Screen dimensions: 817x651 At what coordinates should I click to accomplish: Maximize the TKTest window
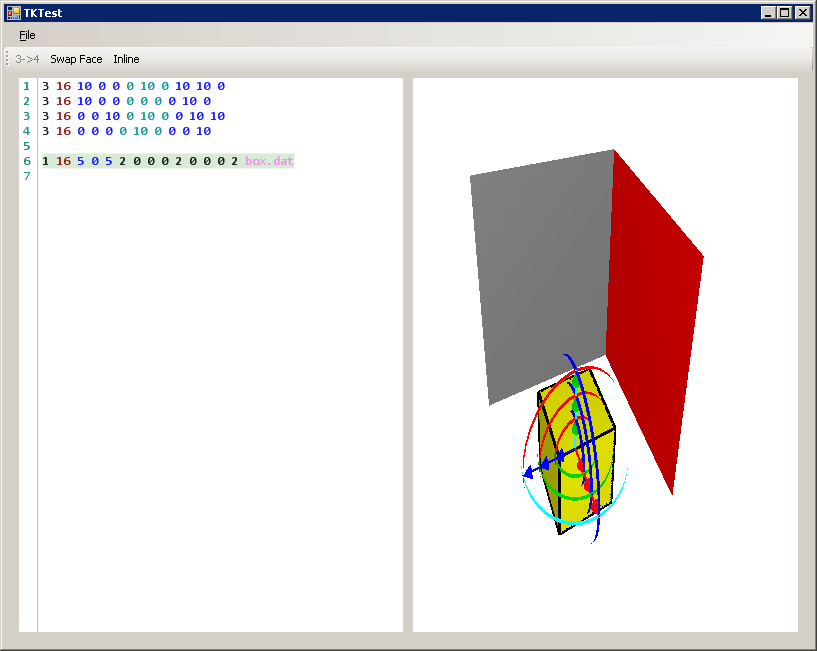[x=784, y=13]
